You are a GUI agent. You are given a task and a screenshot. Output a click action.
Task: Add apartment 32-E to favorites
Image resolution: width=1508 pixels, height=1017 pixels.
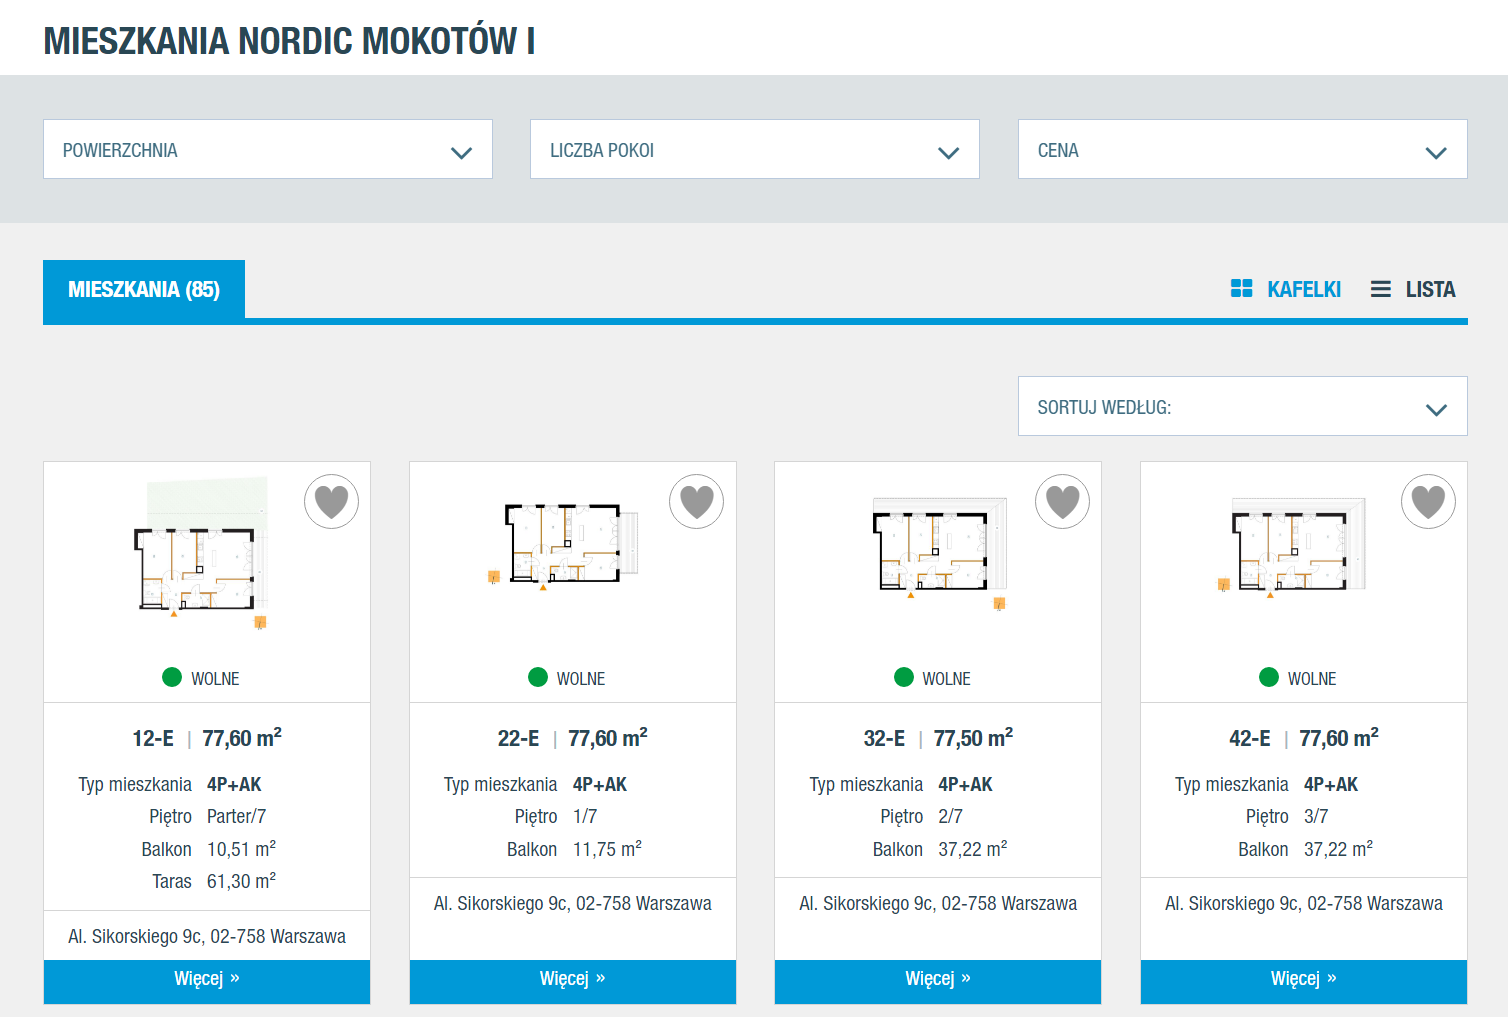click(x=1062, y=501)
